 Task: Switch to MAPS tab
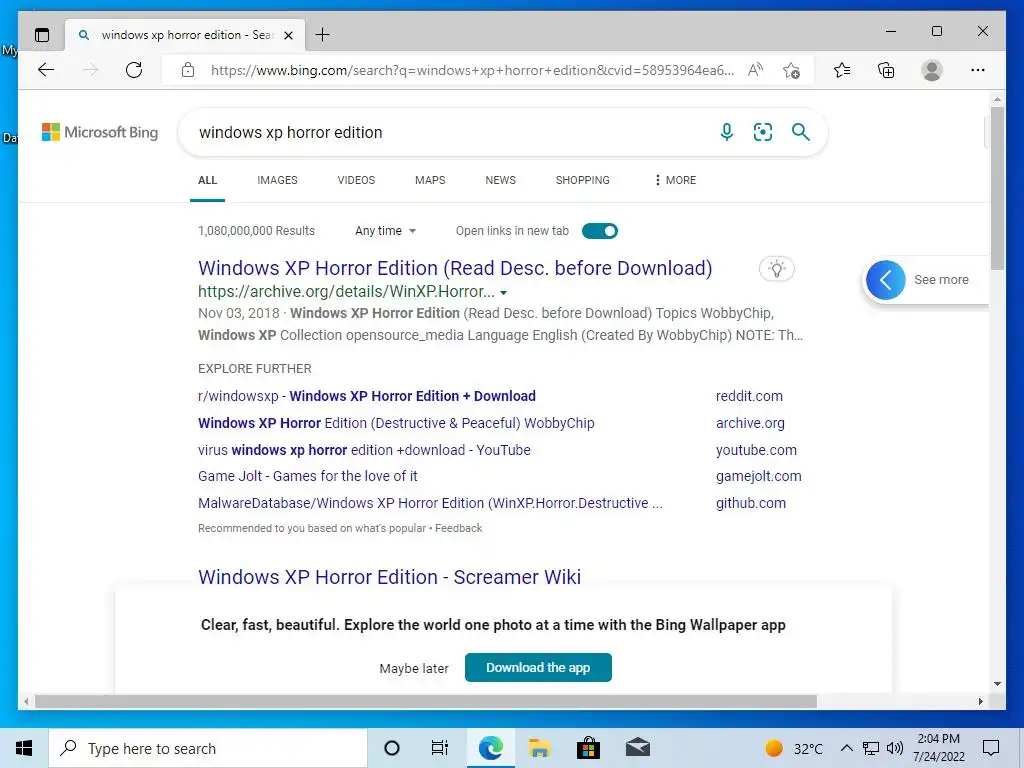430,180
